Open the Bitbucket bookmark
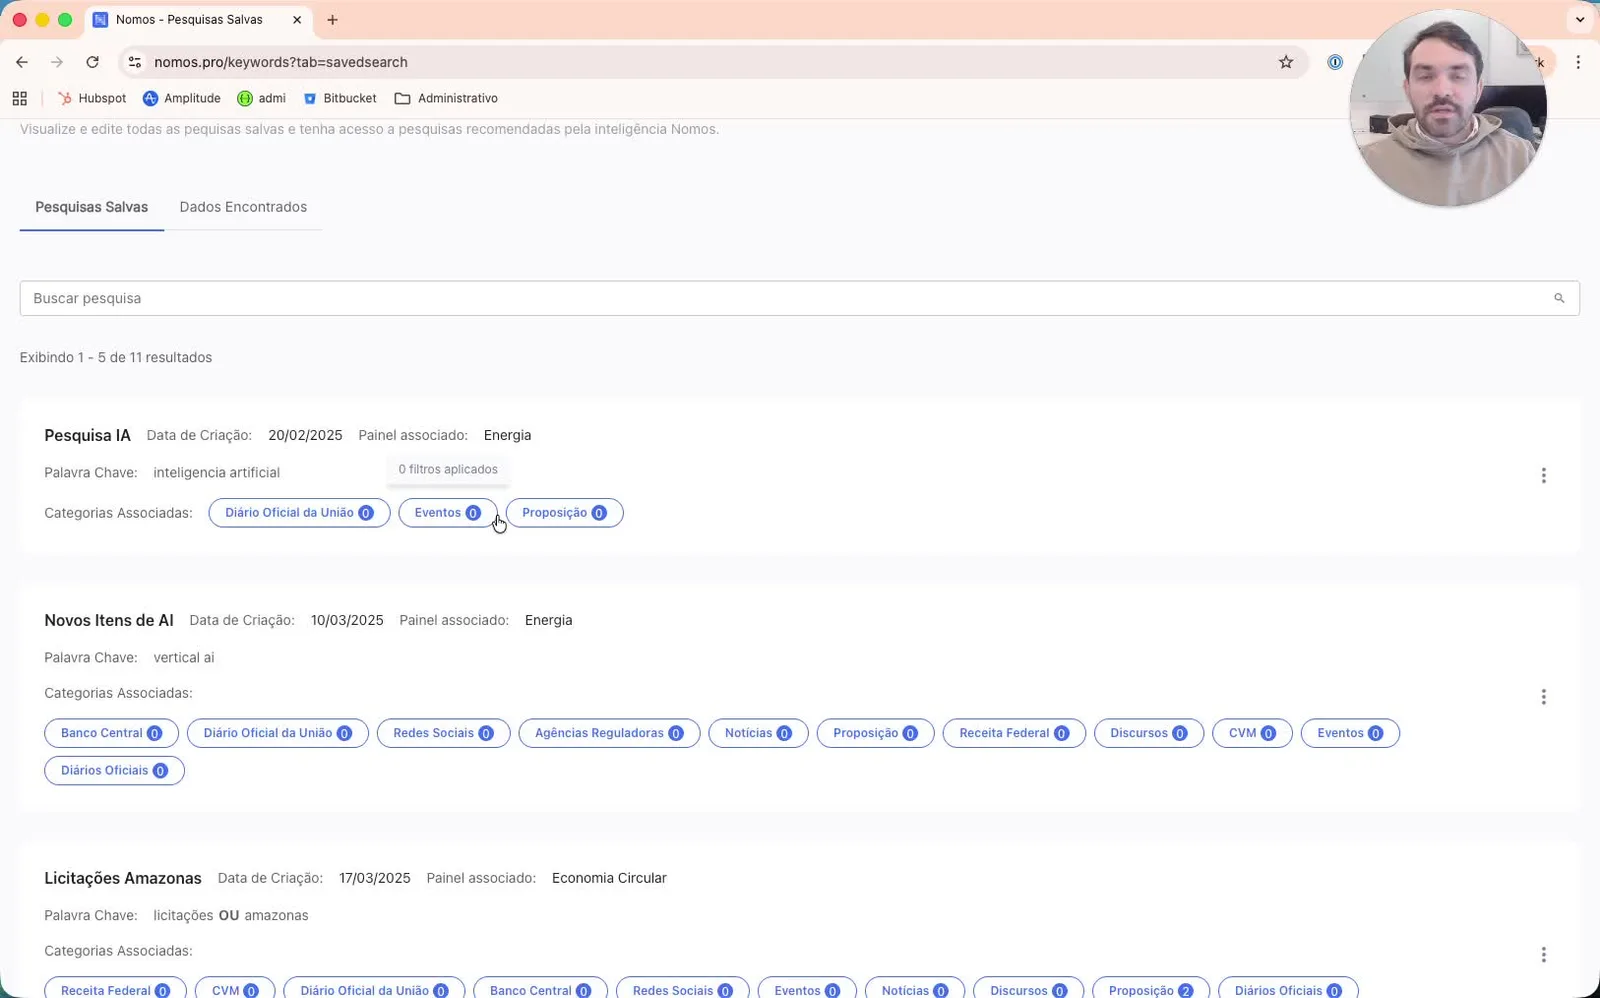The height and width of the screenshot is (998, 1600). coord(340,98)
